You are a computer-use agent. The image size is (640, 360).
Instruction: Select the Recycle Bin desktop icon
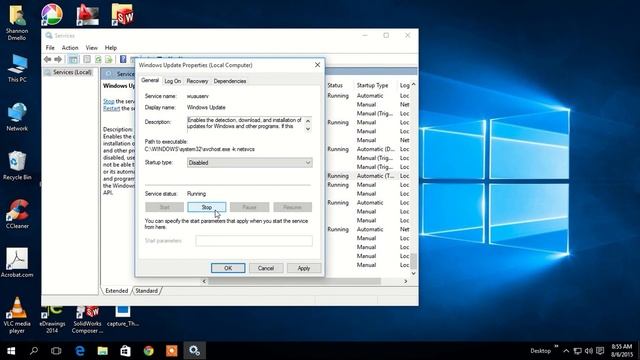point(17,165)
